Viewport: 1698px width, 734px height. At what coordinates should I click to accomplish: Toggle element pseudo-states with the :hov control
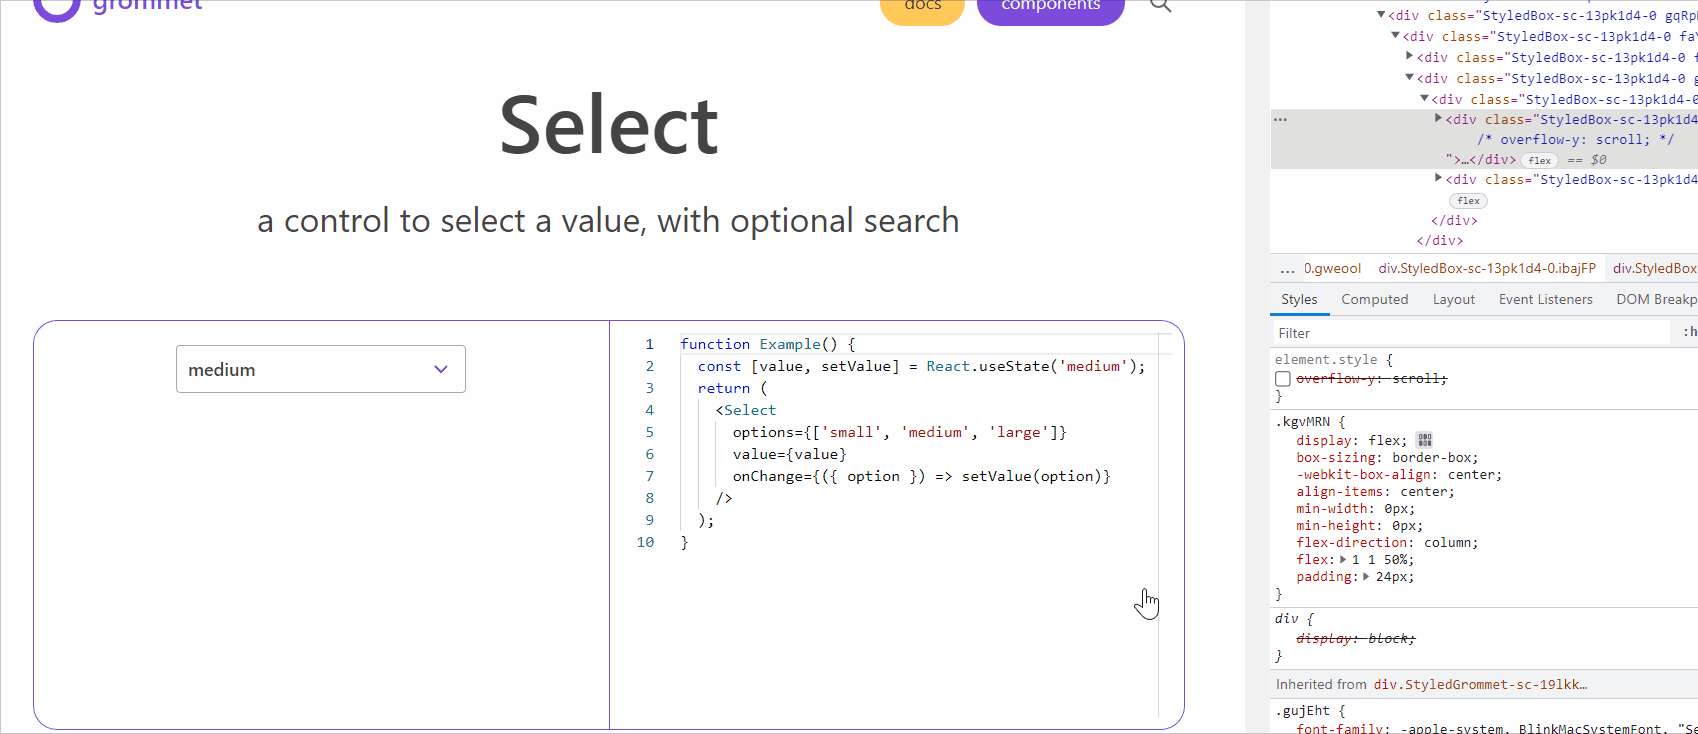tap(1688, 332)
